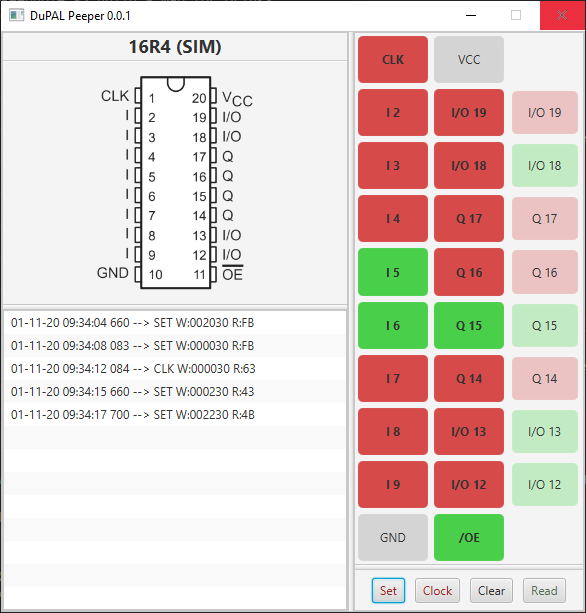Toggle the bright green Q 15 button
586x613 pixels.
469,325
